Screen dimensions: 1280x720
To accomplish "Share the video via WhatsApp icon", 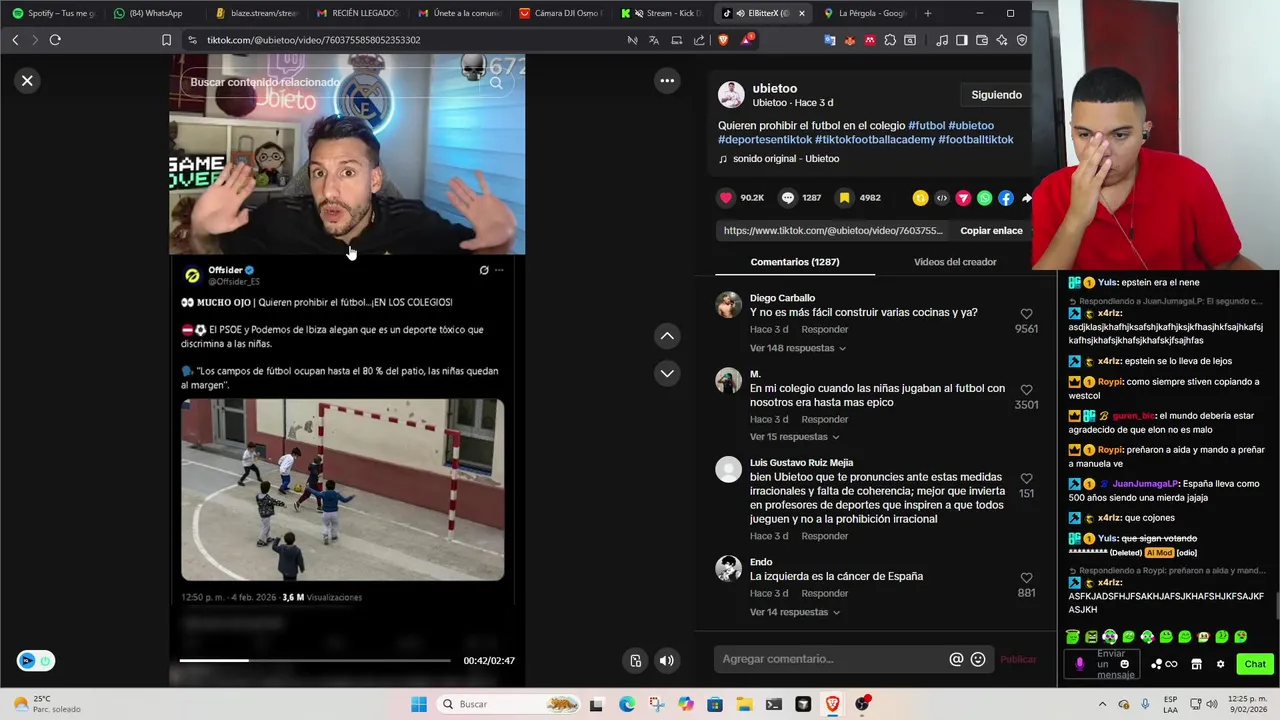I will (x=984, y=198).
